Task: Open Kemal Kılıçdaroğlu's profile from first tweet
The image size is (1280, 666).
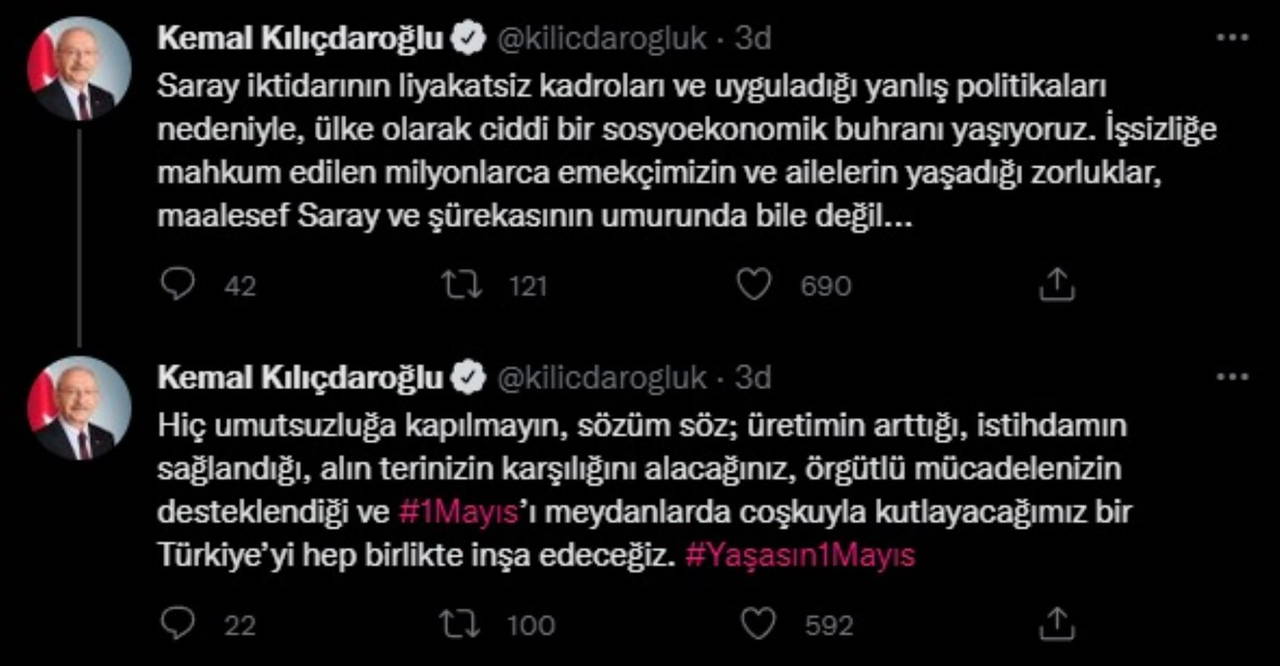Action: pos(300,38)
